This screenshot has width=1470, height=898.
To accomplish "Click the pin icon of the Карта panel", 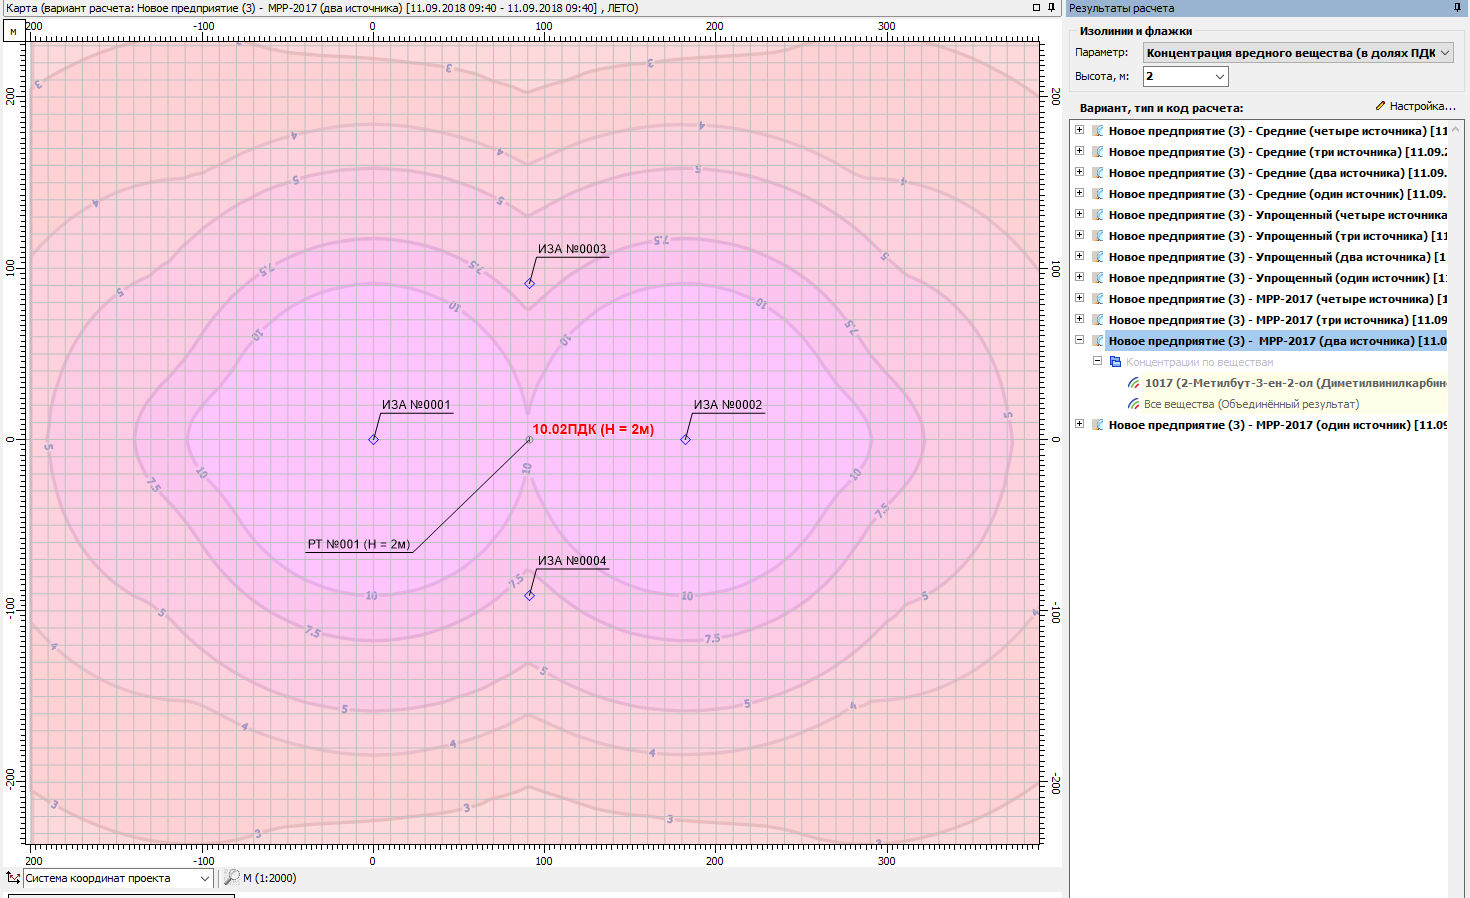I will click(1051, 8).
